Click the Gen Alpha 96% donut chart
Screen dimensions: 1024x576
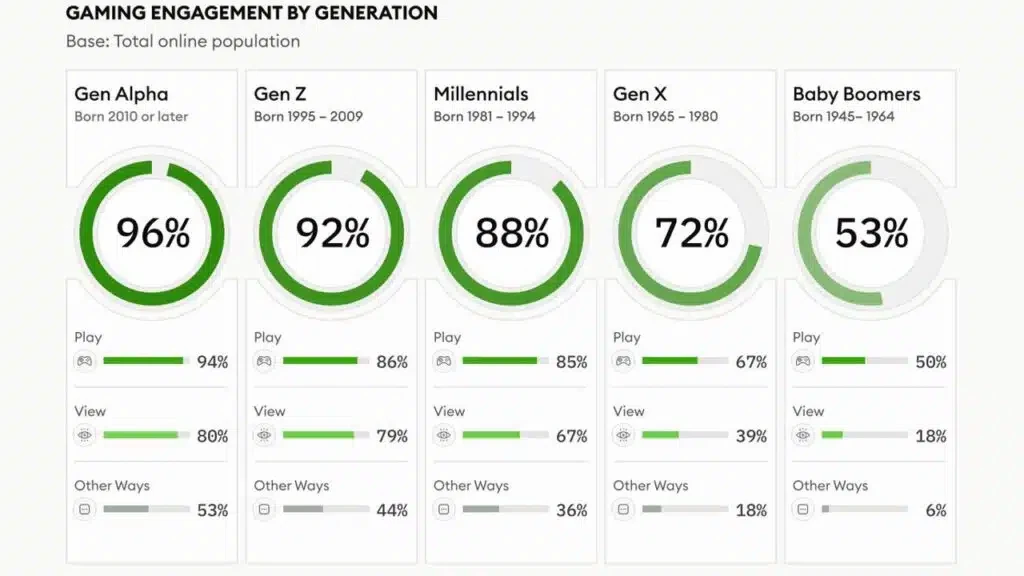tap(152, 233)
